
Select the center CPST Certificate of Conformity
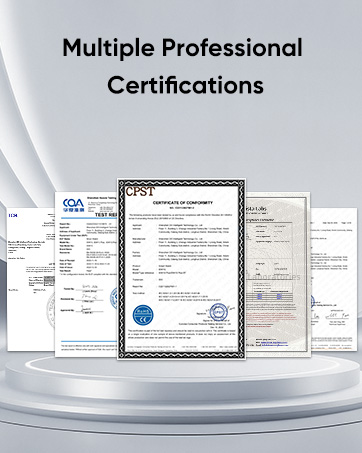pyautogui.click(x=182, y=269)
